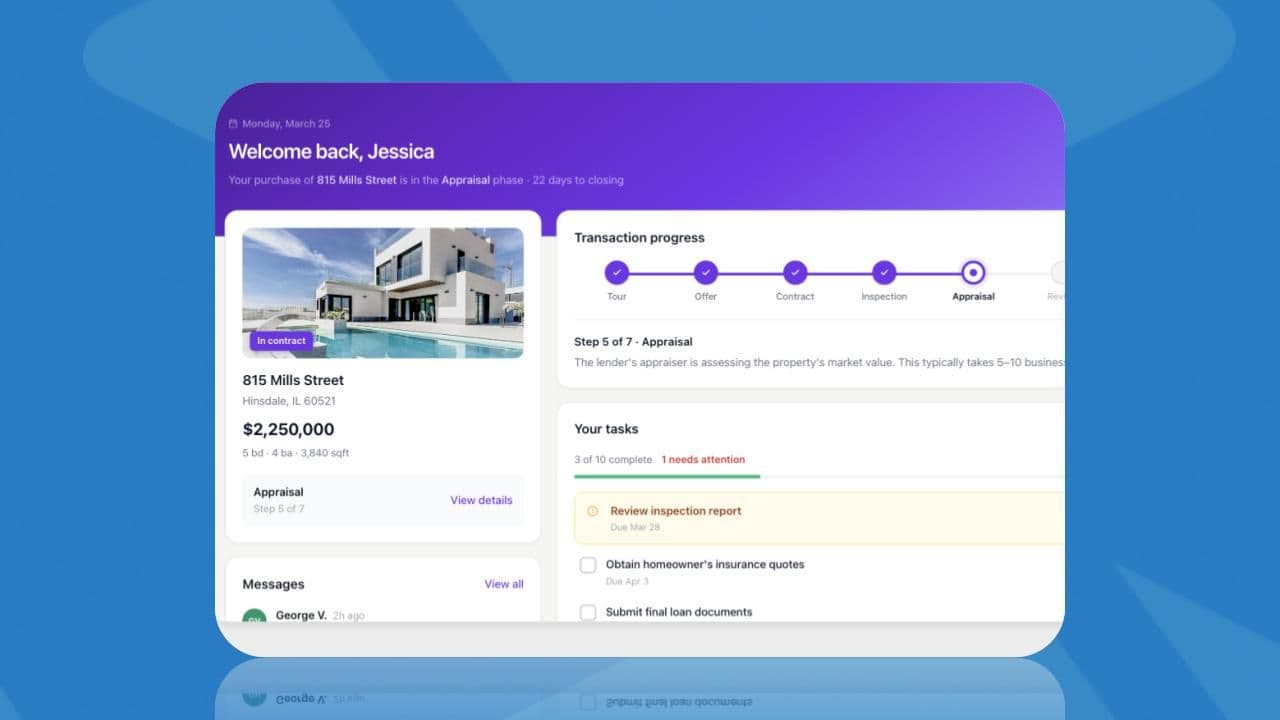The width and height of the screenshot is (1280, 720).
Task: Check Obtain homeowner's insurance quotes task
Action: [588, 565]
